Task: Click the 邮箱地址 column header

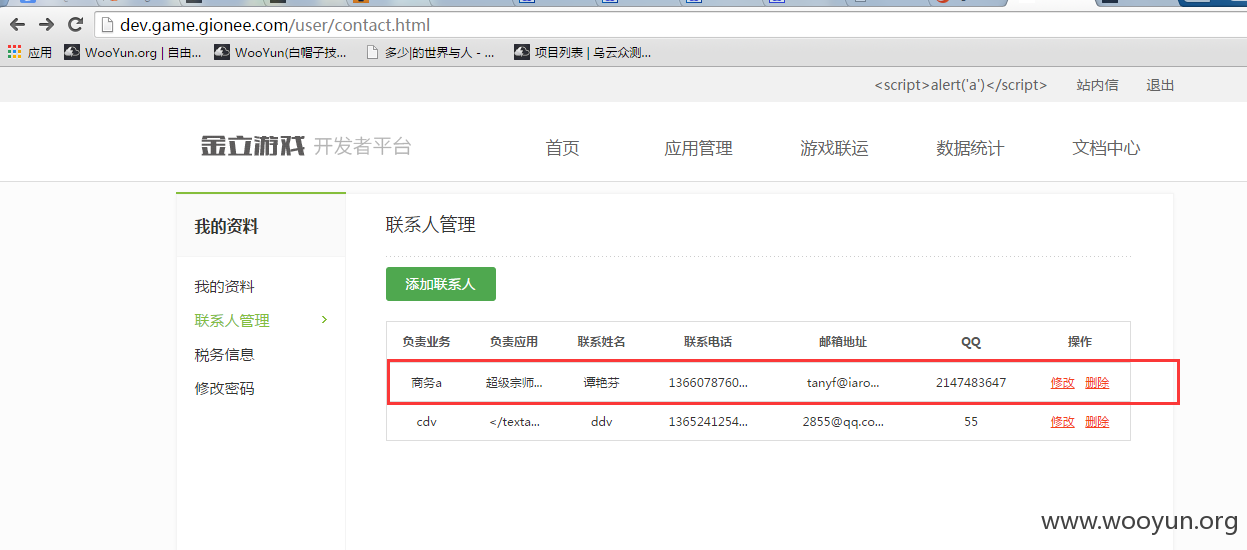Action: [x=843, y=342]
